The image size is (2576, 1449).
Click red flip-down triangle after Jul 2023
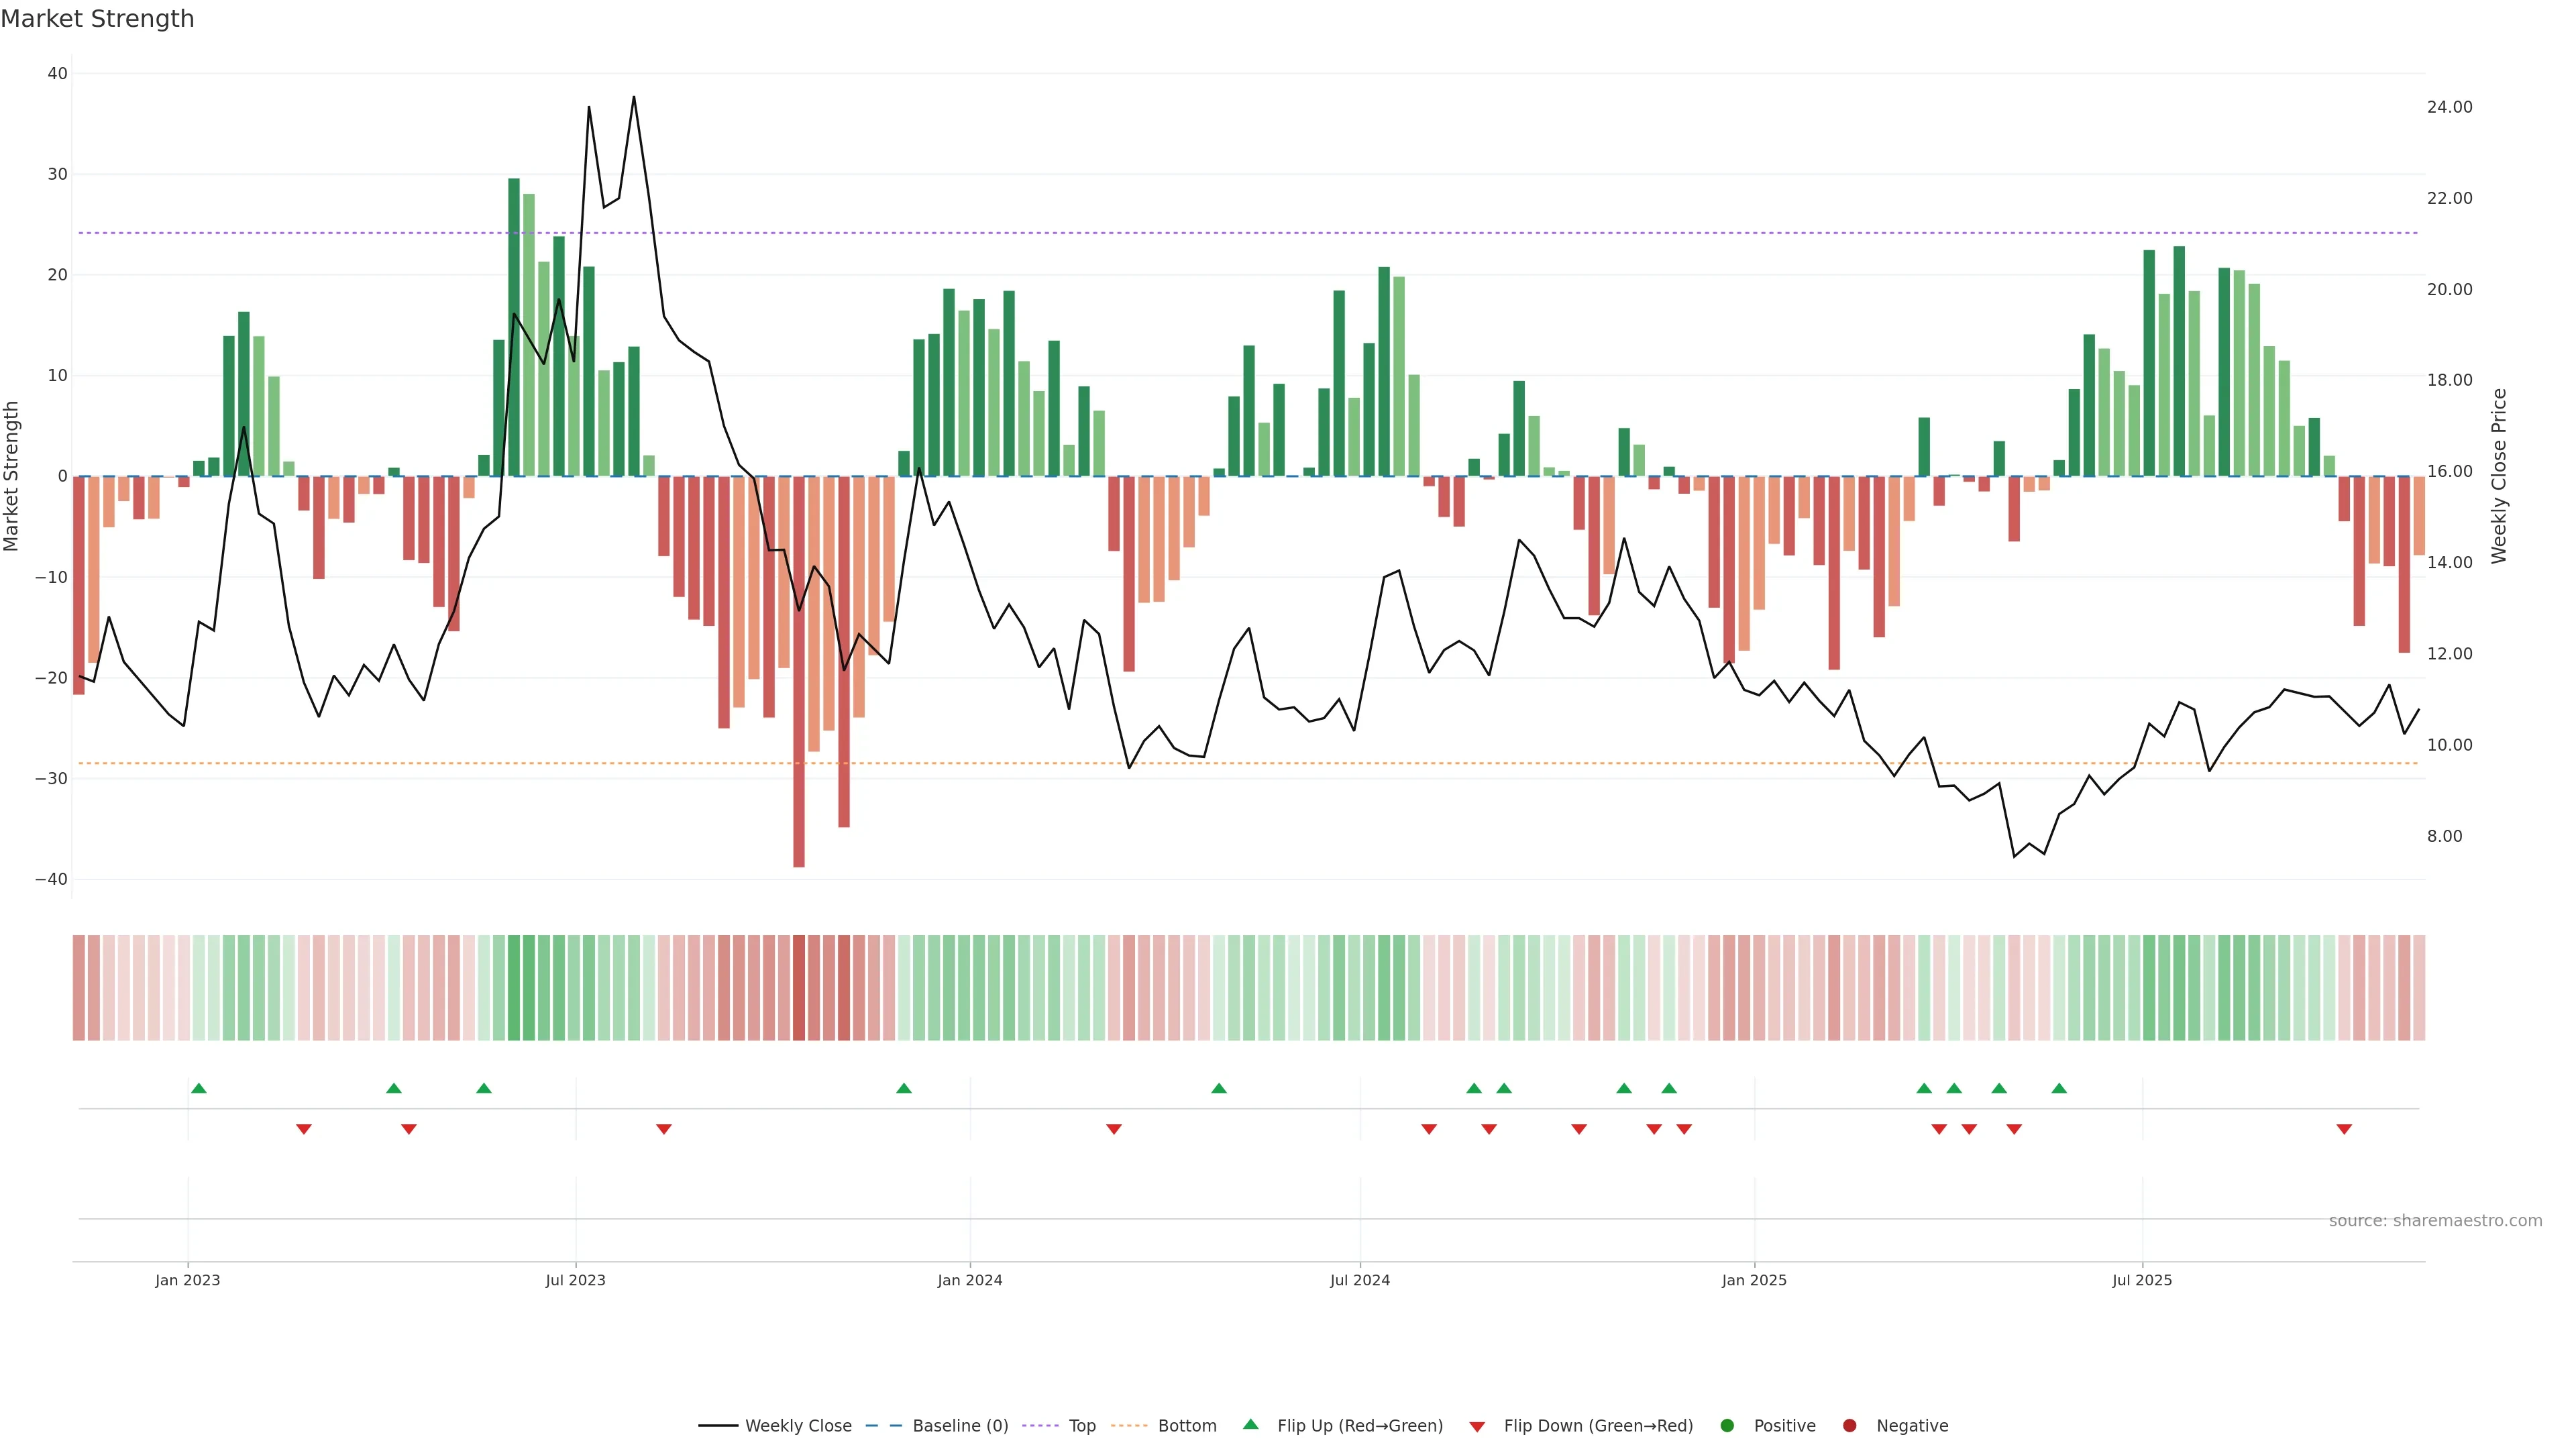(x=664, y=1129)
